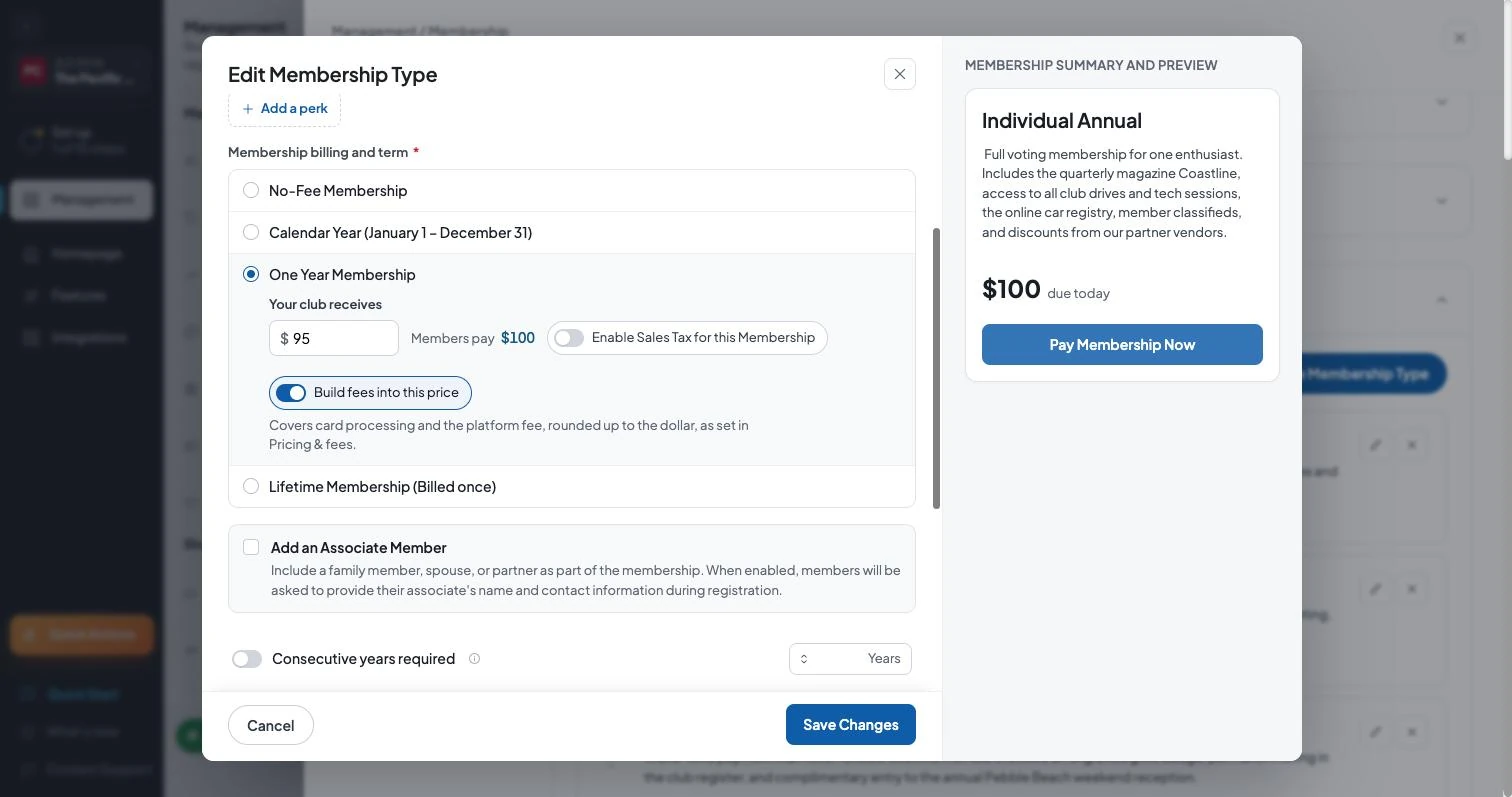Viewport: 1512px width, 797px height.
Task: Click the info icon beside Consecutive years required
Action: coord(475,658)
